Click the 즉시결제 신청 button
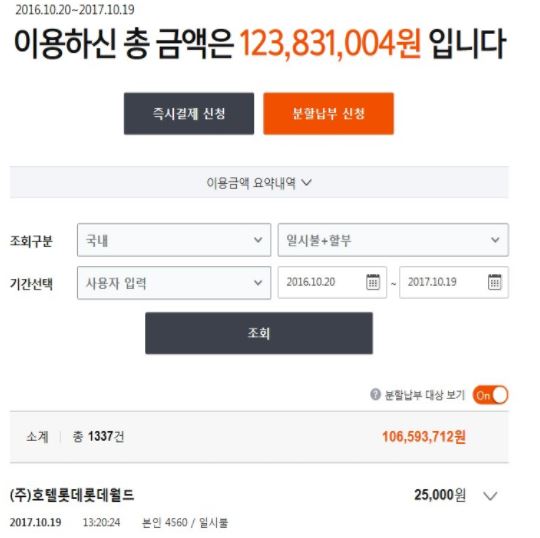Image resolution: width=540 pixels, height=538 pixels. click(189, 113)
